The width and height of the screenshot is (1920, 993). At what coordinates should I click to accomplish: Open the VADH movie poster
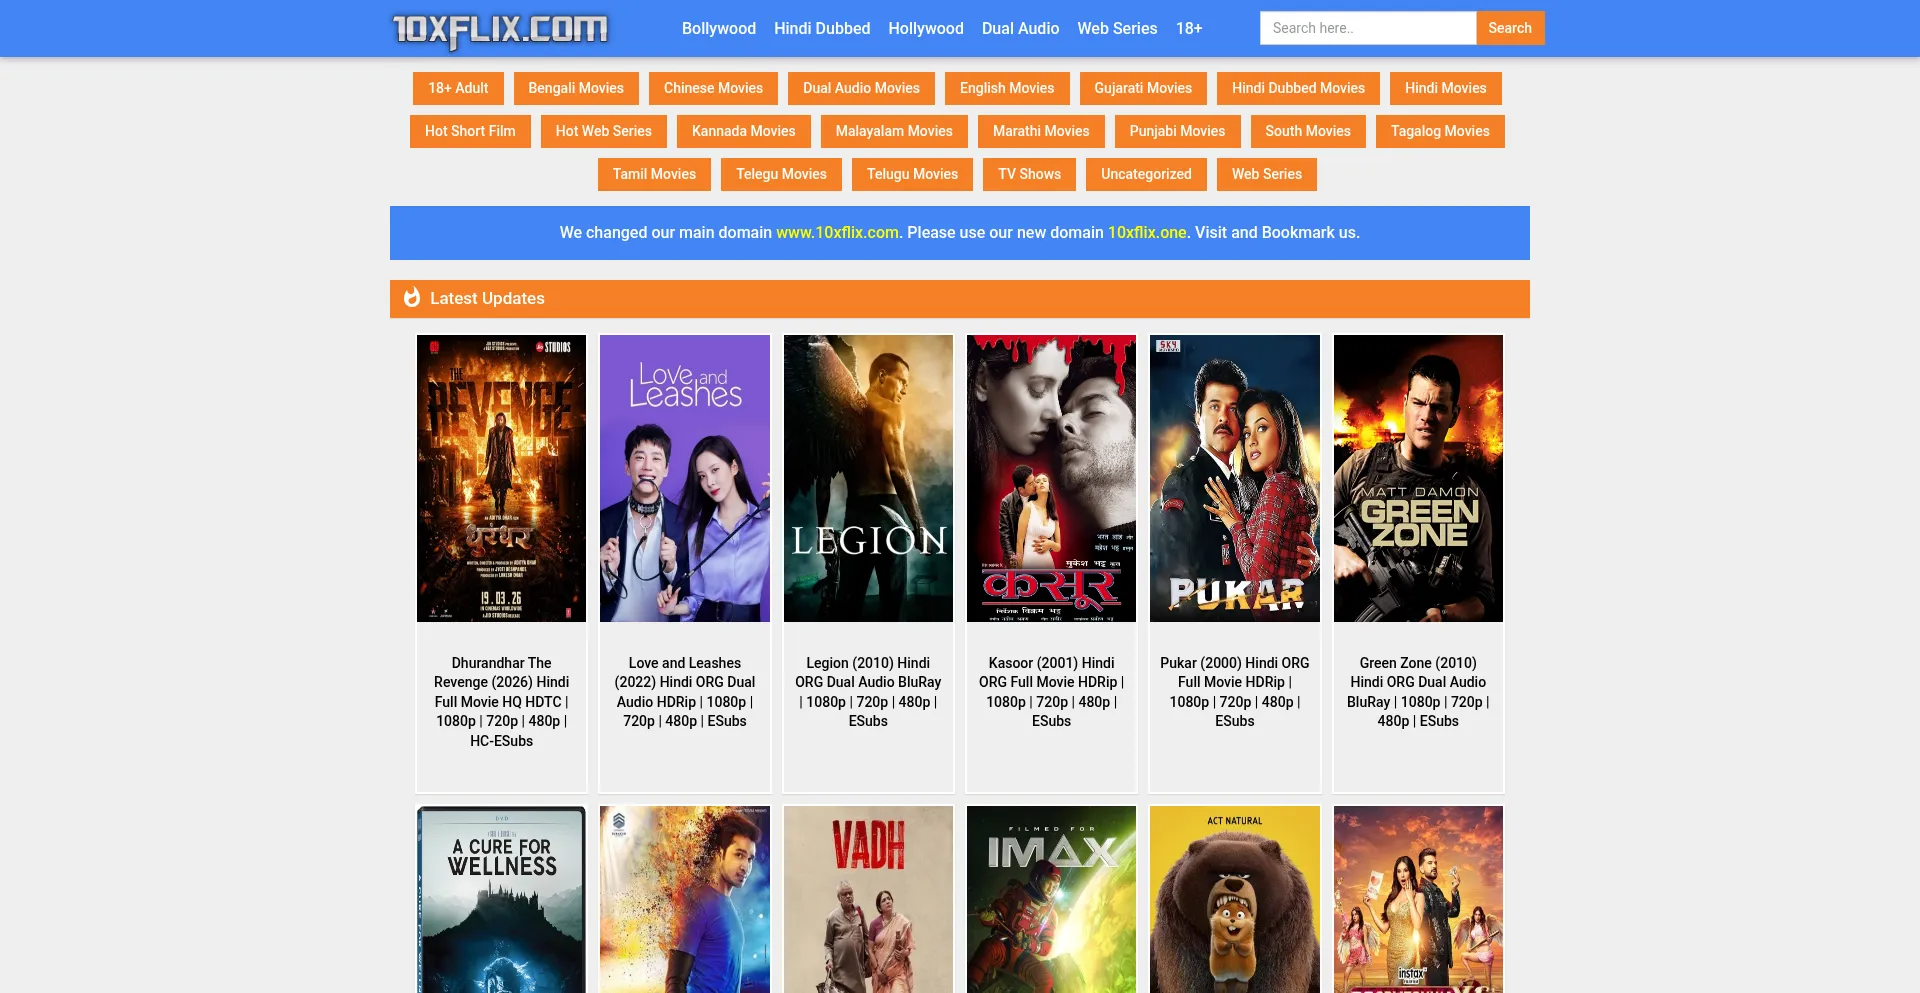[868, 900]
